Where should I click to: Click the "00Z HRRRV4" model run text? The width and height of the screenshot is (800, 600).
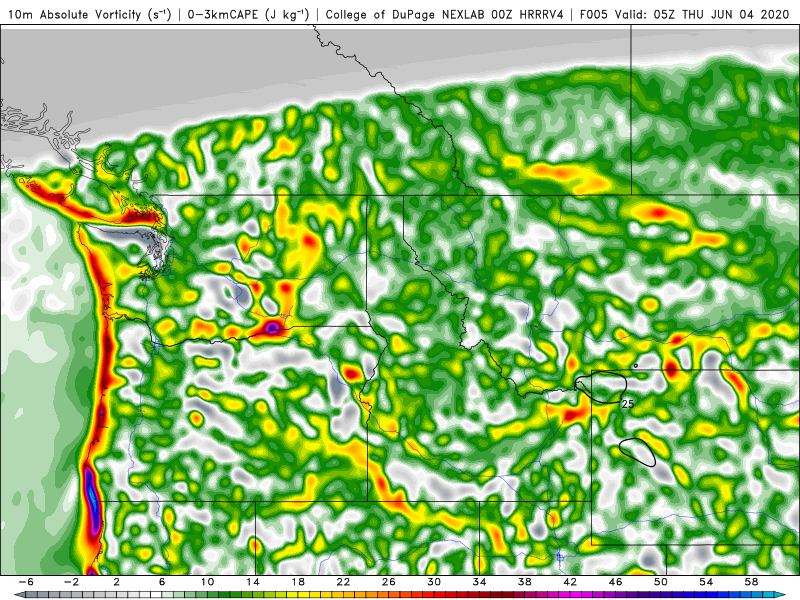tap(528, 14)
